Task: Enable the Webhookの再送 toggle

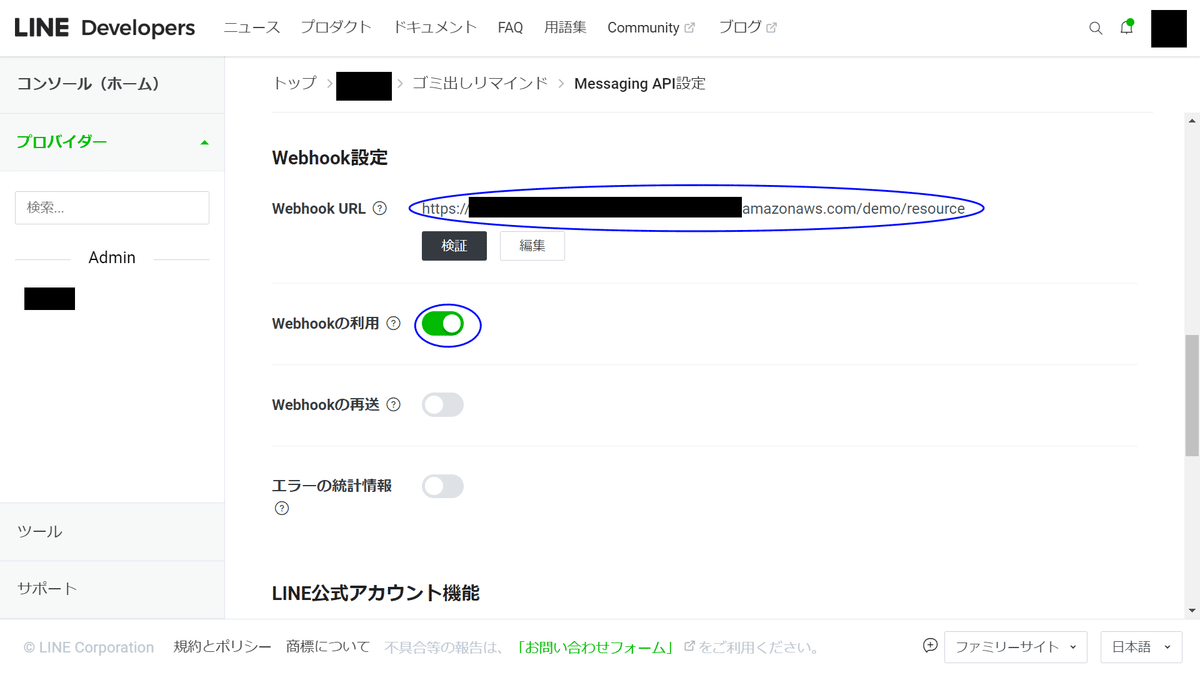Action: [x=442, y=404]
